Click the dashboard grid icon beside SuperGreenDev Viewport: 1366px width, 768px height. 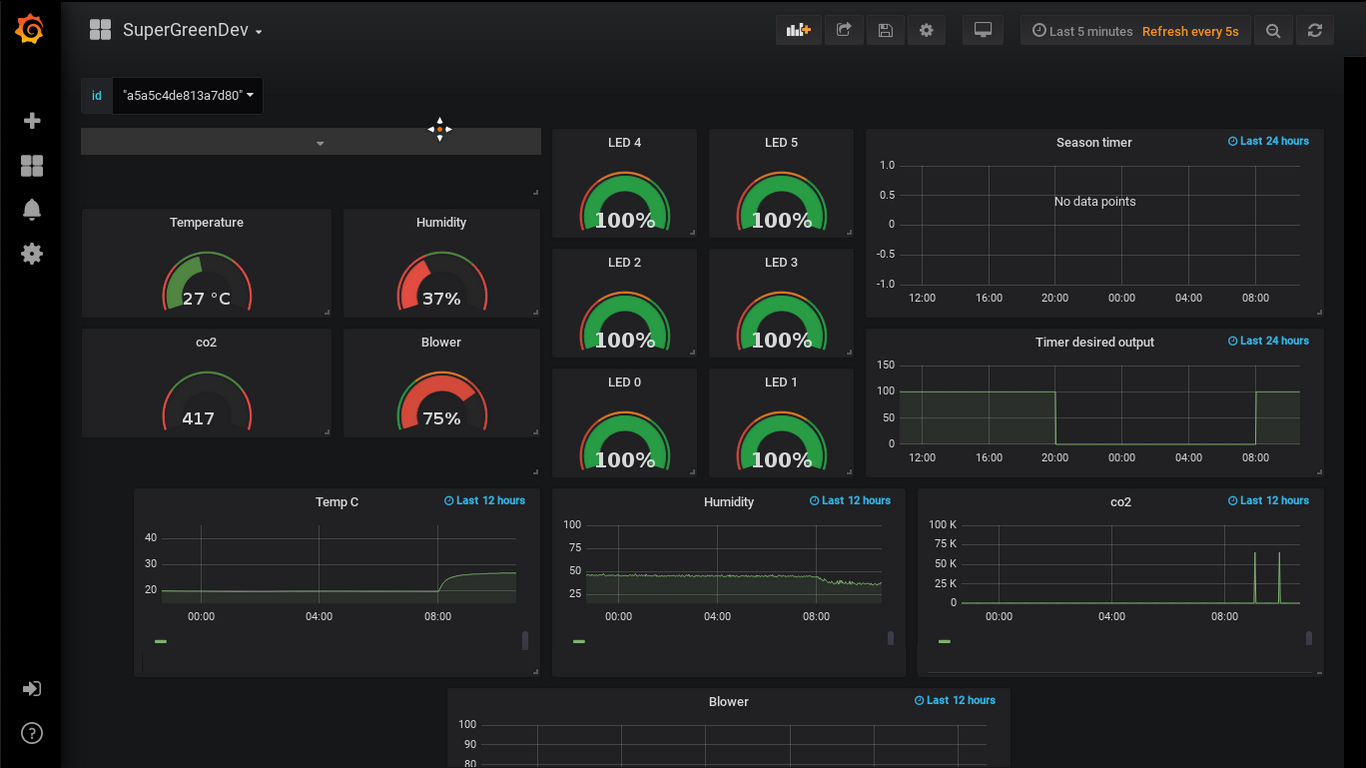[100, 30]
